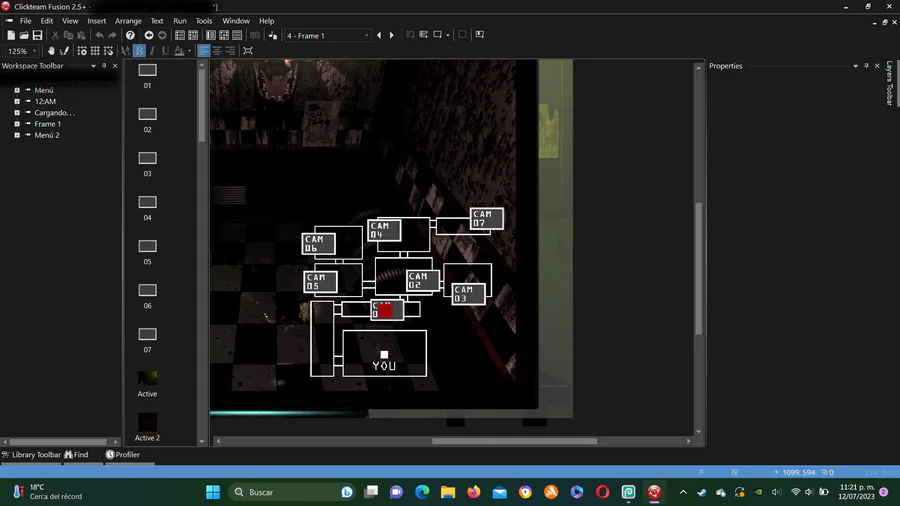Save the application with the floppy disk icon
The height and width of the screenshot is (506, 900).
point(37,36)
